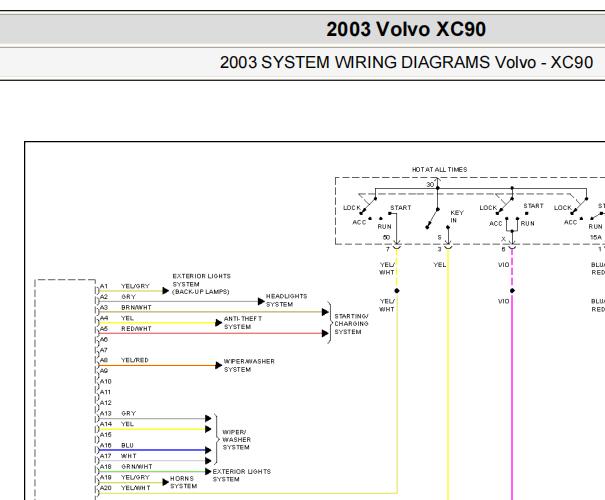
Task: Click pin label "A13"
Action: pyautogui.click(x=106, y=414)
